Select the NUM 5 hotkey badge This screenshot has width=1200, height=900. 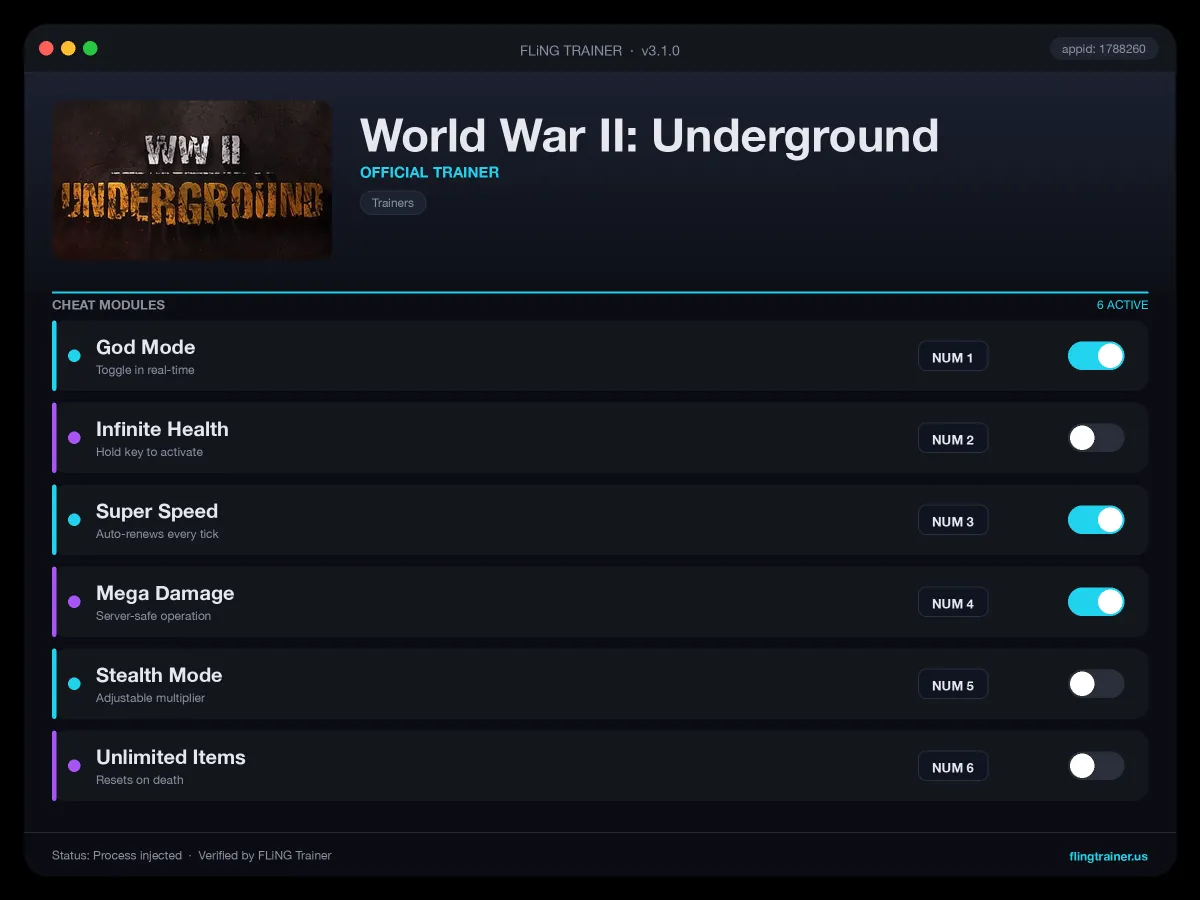click(953, 685)
